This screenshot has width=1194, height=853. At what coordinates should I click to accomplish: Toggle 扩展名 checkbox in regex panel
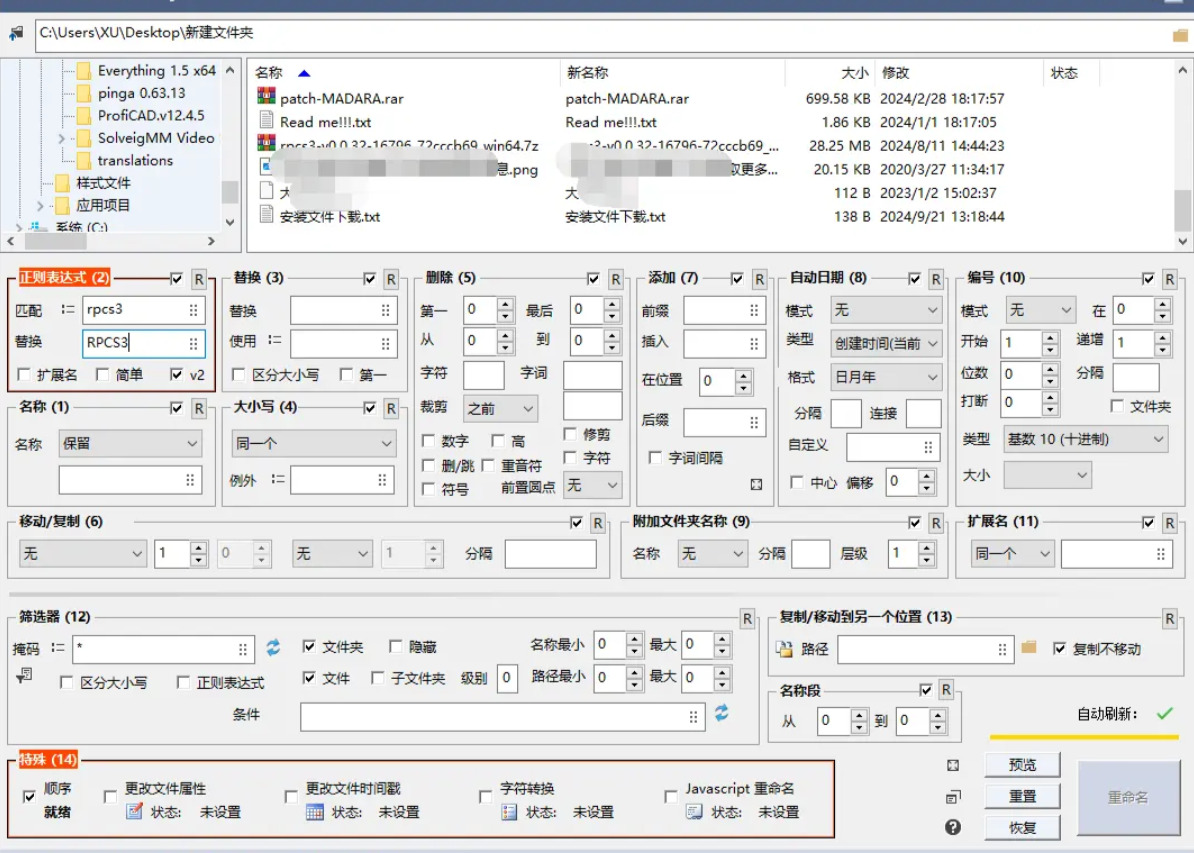24,375
